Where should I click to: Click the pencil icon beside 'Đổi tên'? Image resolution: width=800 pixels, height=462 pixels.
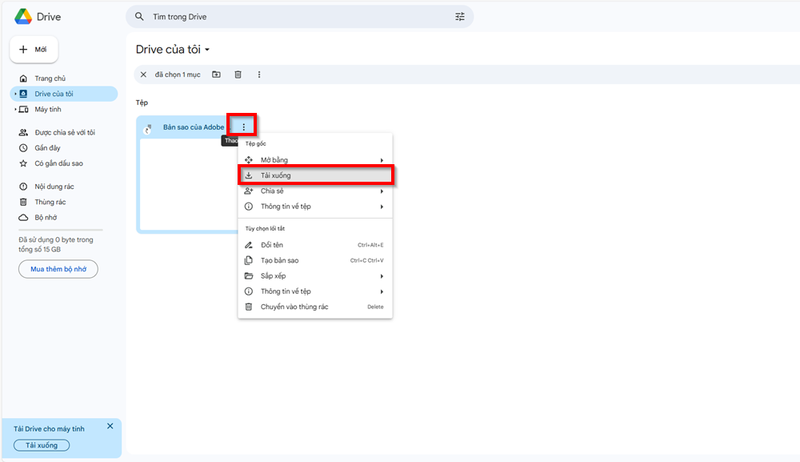pyautogui.click(x=248, y=245)
